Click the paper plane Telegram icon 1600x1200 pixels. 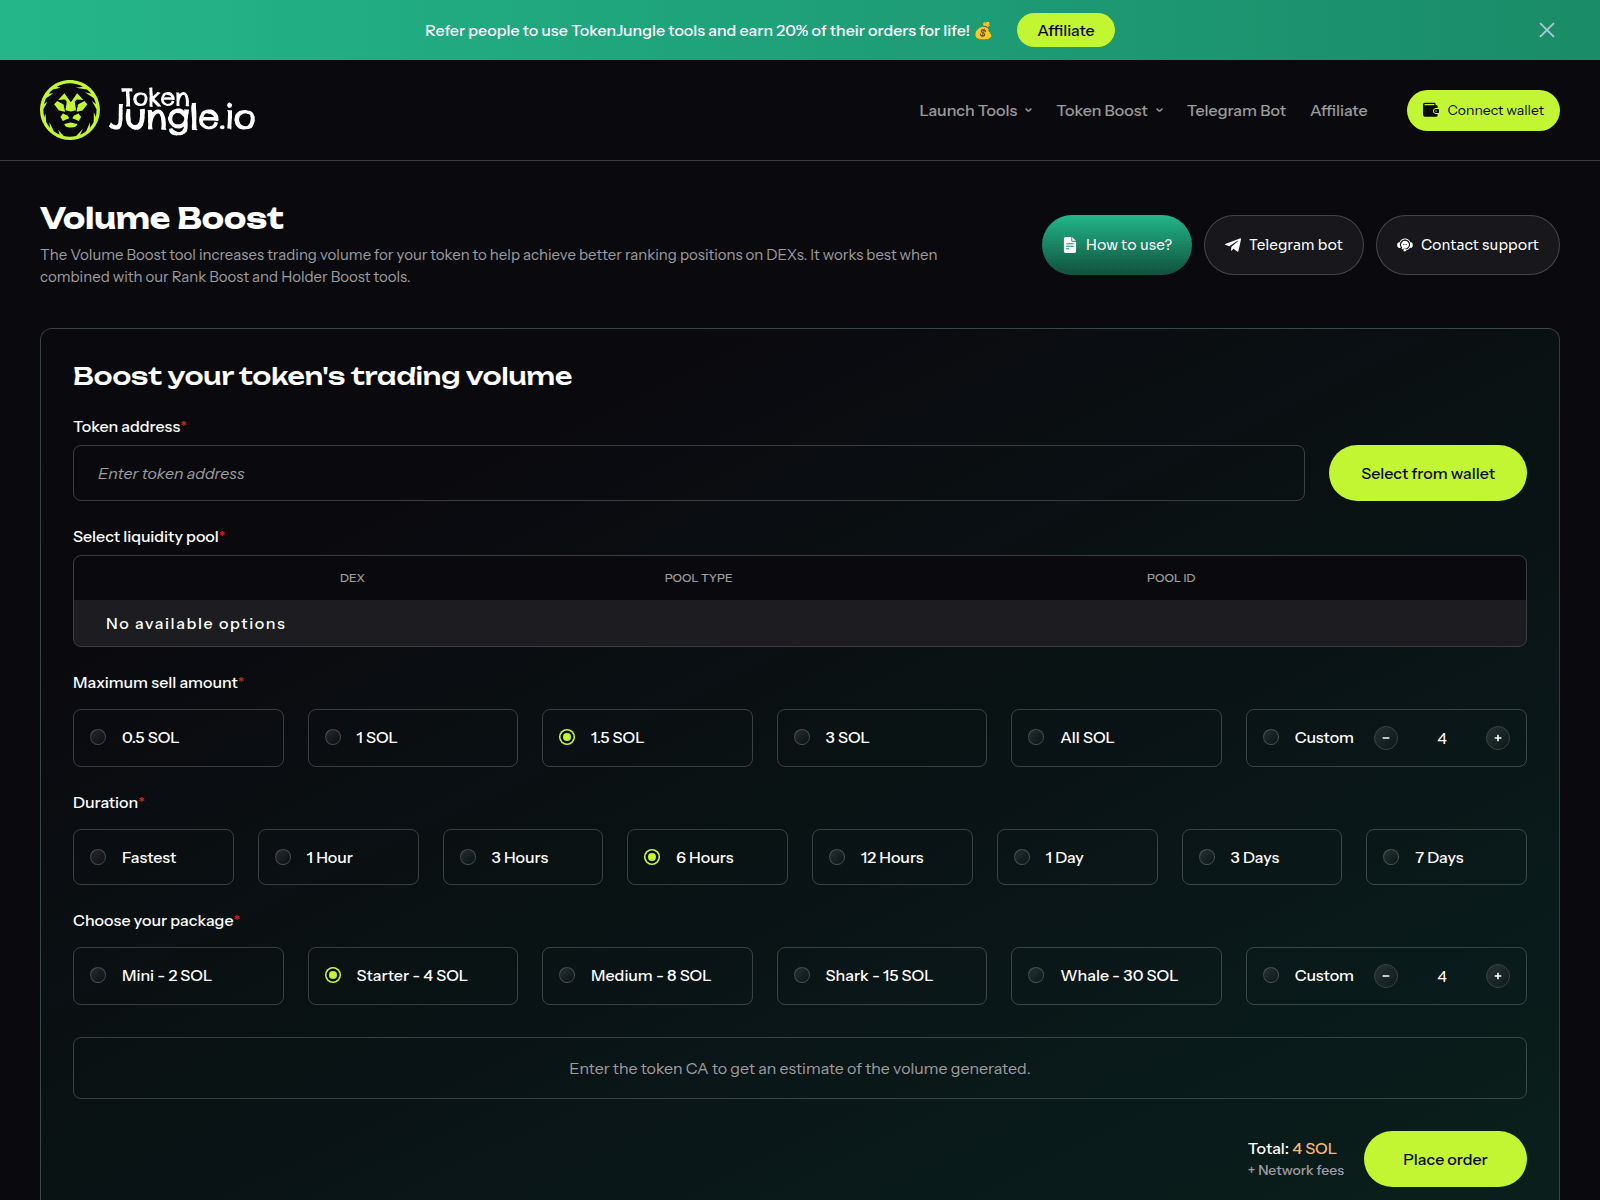click(1233, 245)
